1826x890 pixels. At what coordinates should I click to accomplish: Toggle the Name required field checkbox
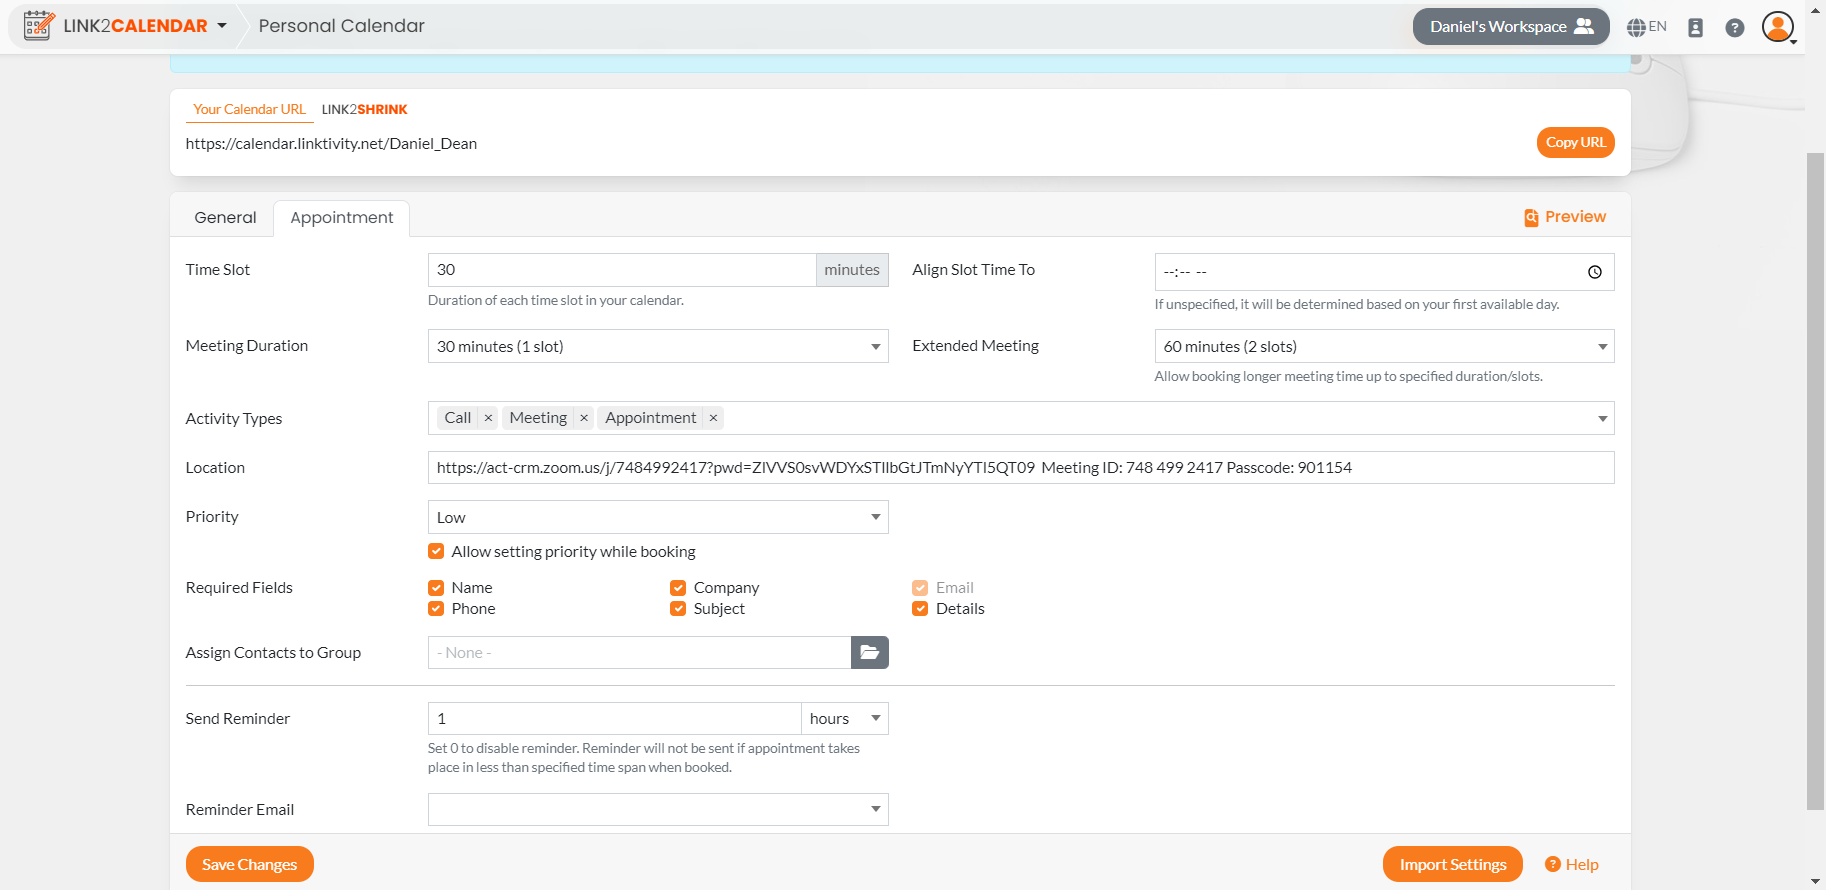tap(436, 588)
